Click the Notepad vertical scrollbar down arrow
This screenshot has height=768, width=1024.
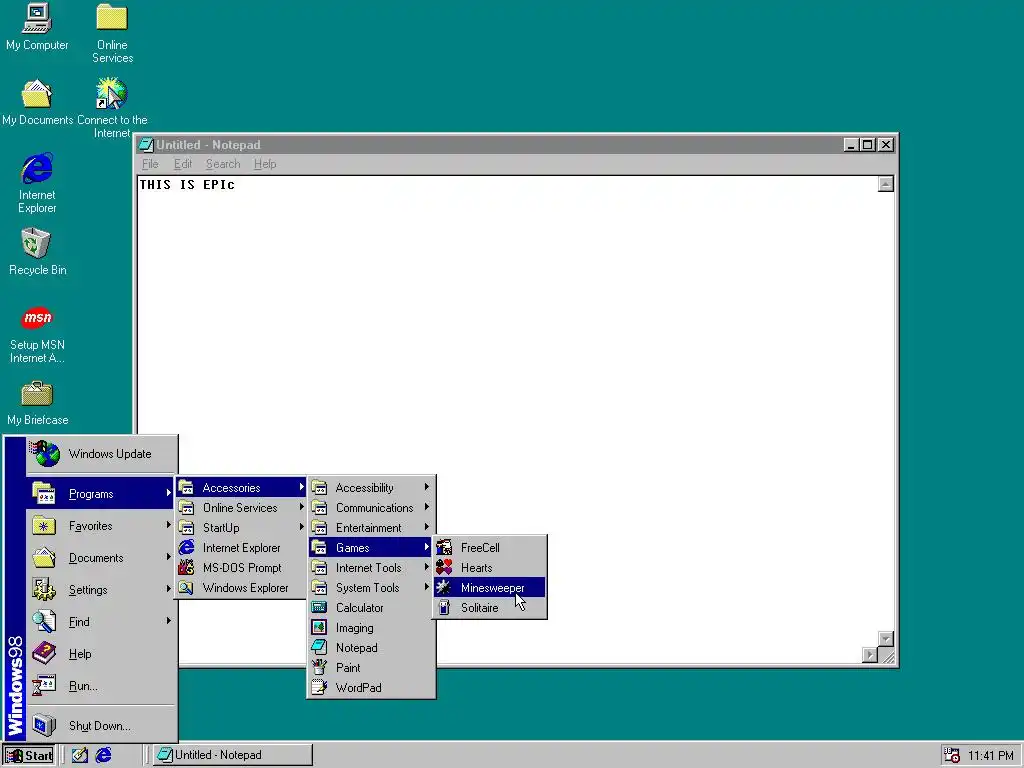(x=886, y=639)
